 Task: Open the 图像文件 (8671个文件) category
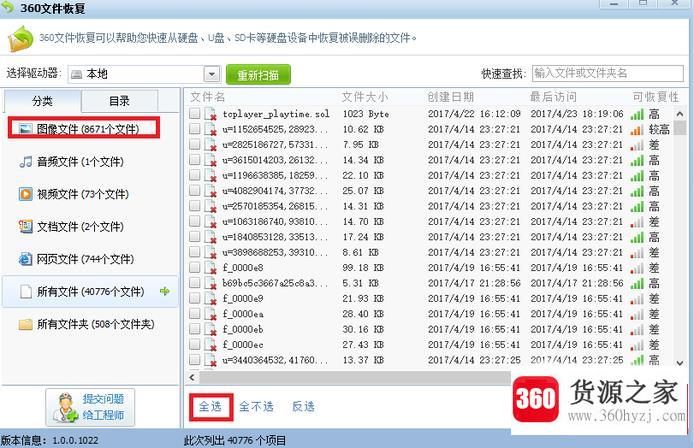84,129
